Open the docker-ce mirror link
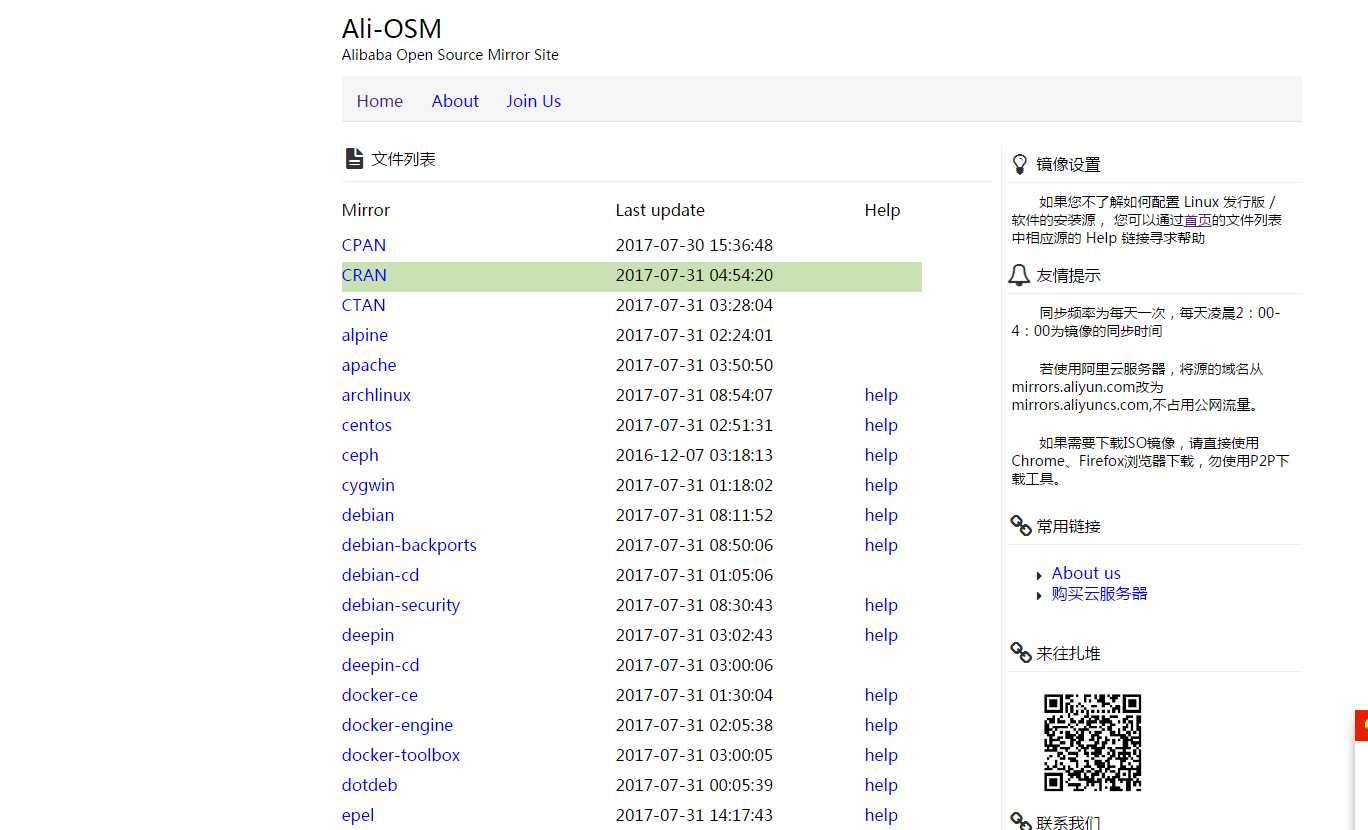Viewport: 1368px width, 830px height. tap(380, 695)
